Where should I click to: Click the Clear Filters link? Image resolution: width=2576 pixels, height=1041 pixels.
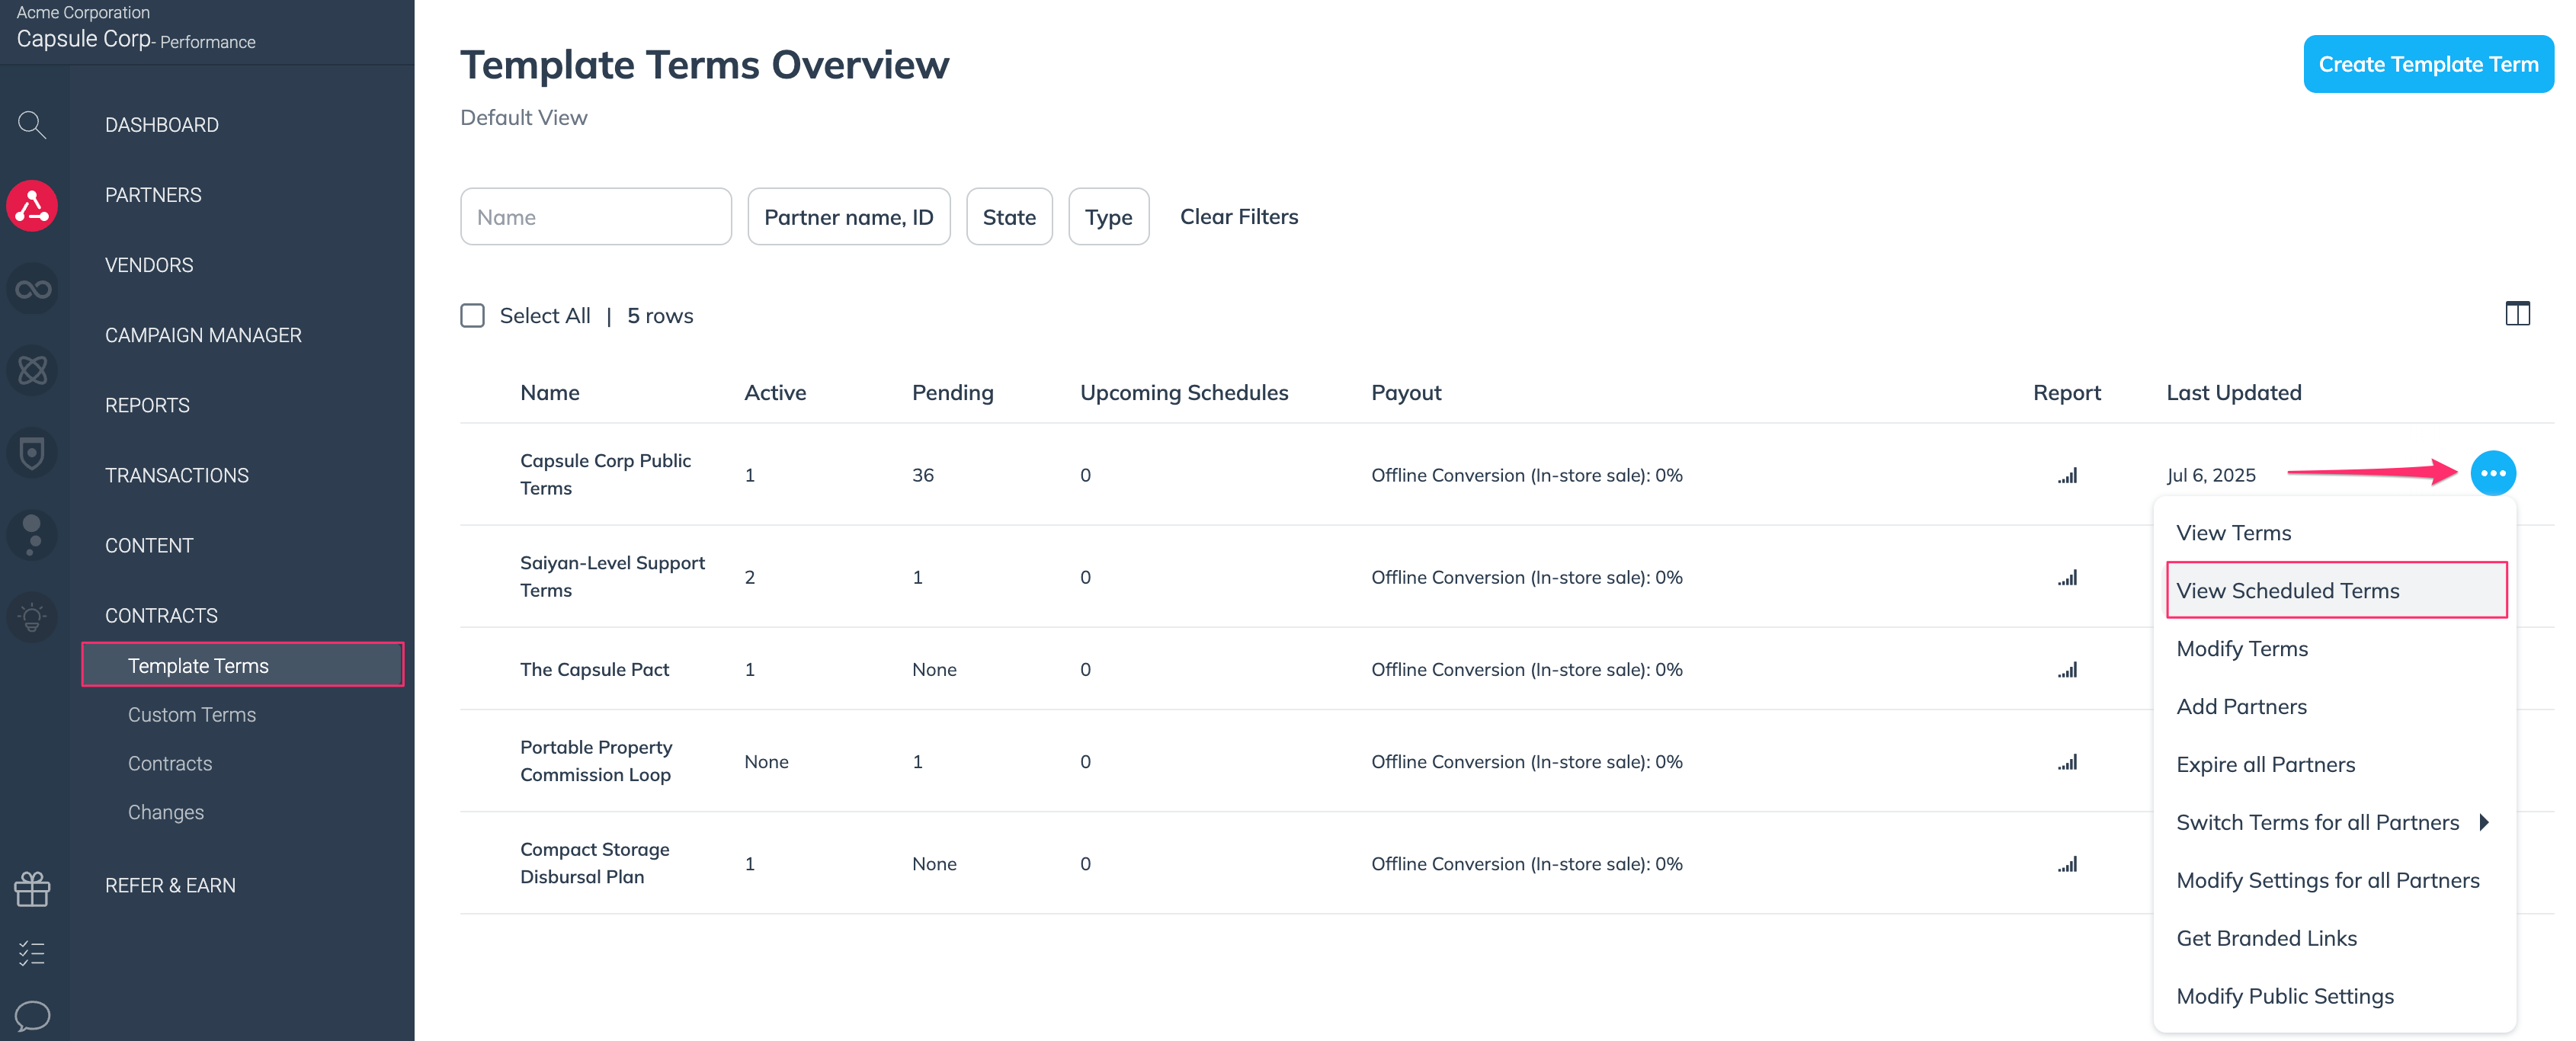[1238, 217]
